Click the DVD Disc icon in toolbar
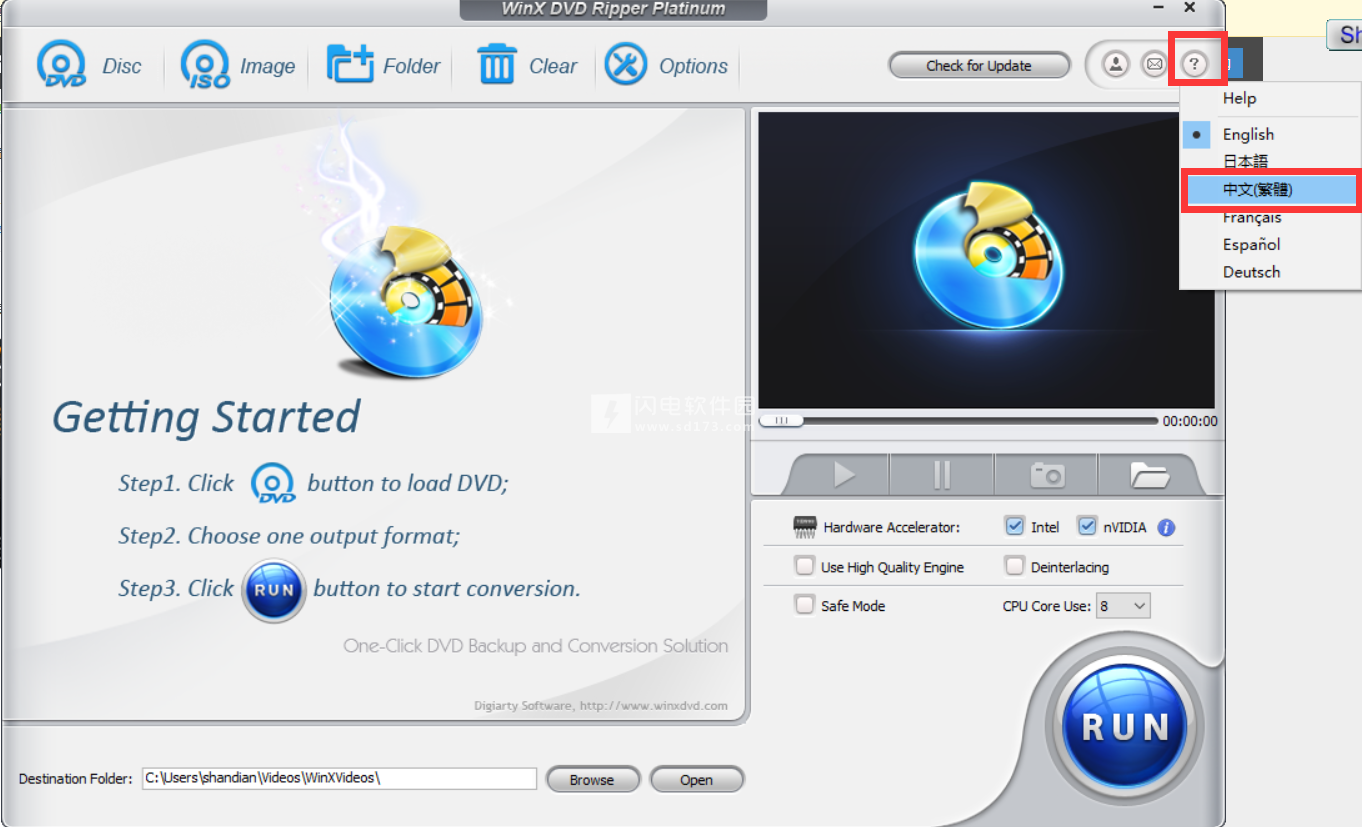Screen dimensions: 1362x827 [61, 65]
